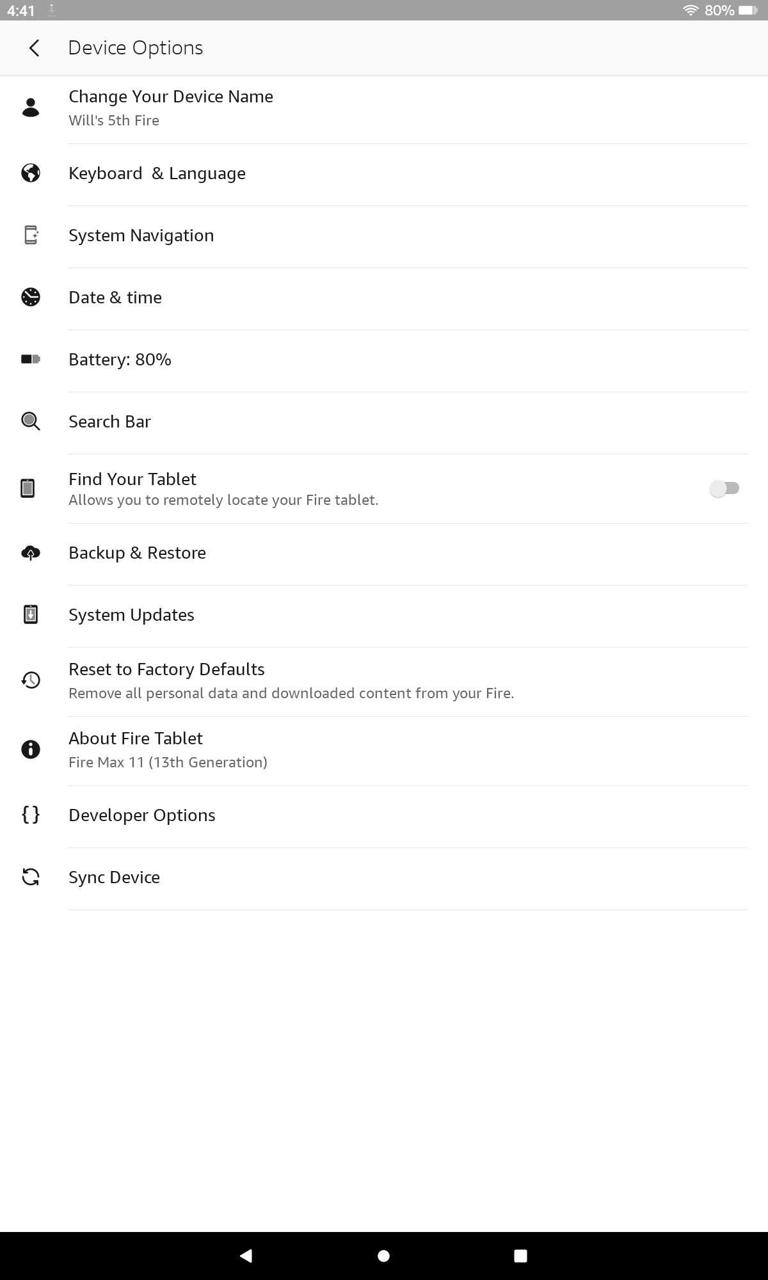
Task: Open Date & time settings
Action: click(x=115, y=297)
